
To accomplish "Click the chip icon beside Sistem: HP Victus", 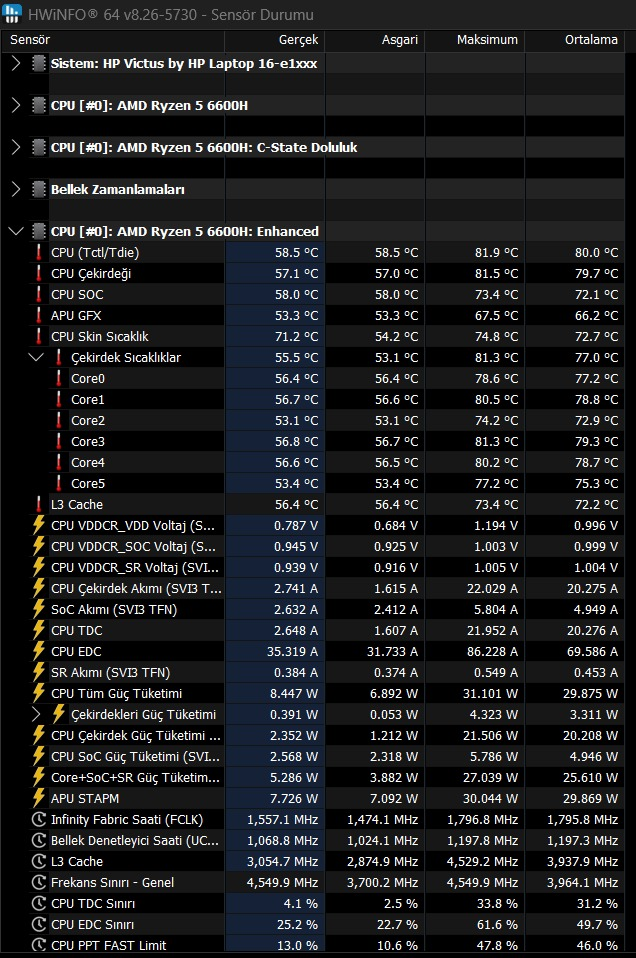I will 38,64.
